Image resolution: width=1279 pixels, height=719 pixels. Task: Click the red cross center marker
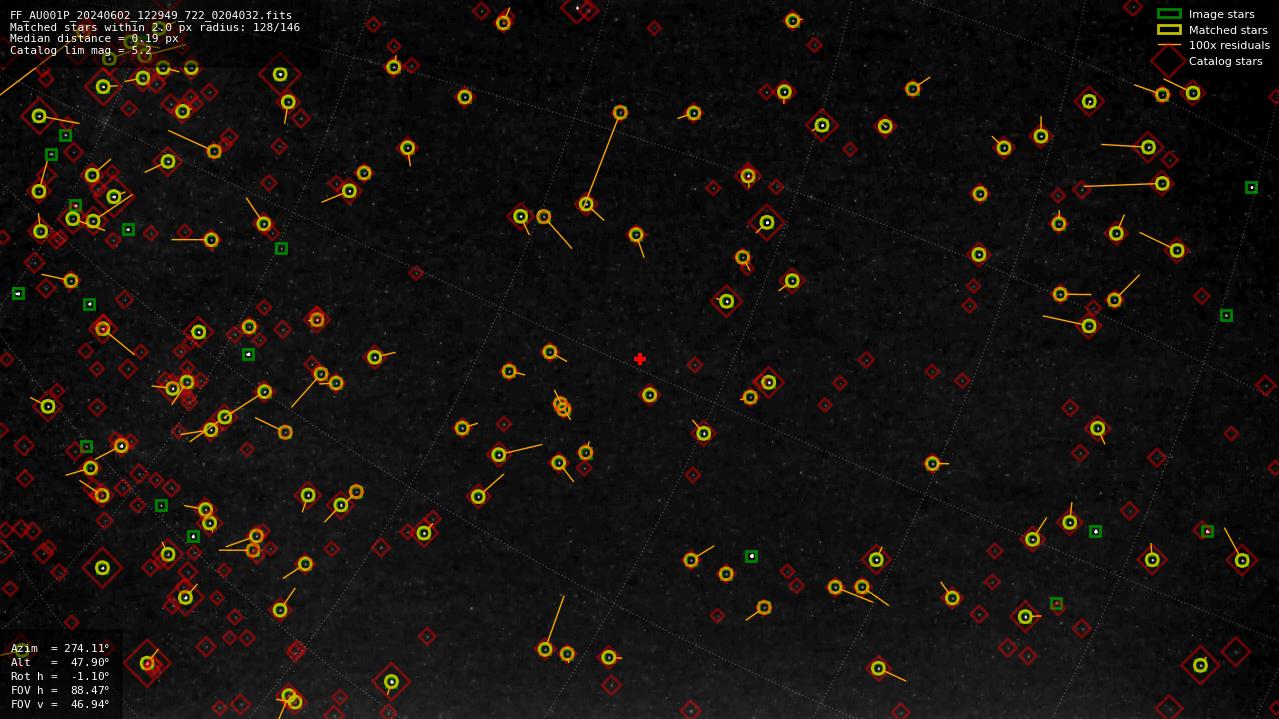click(640, 359)
